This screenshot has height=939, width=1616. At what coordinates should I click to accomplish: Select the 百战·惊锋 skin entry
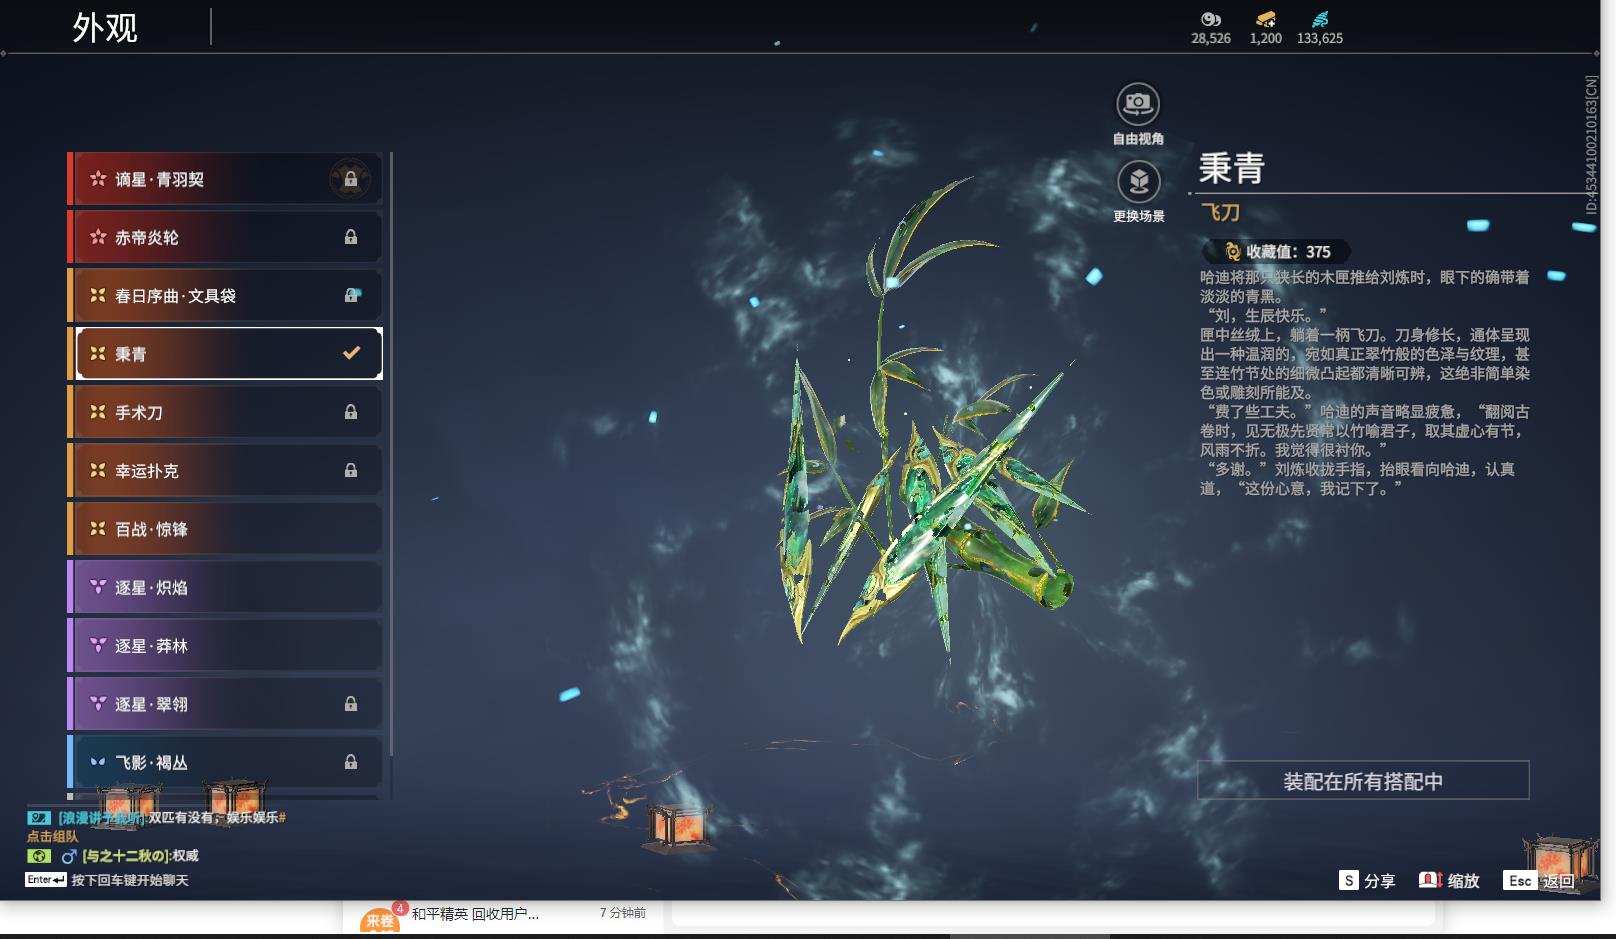point(225,529)
